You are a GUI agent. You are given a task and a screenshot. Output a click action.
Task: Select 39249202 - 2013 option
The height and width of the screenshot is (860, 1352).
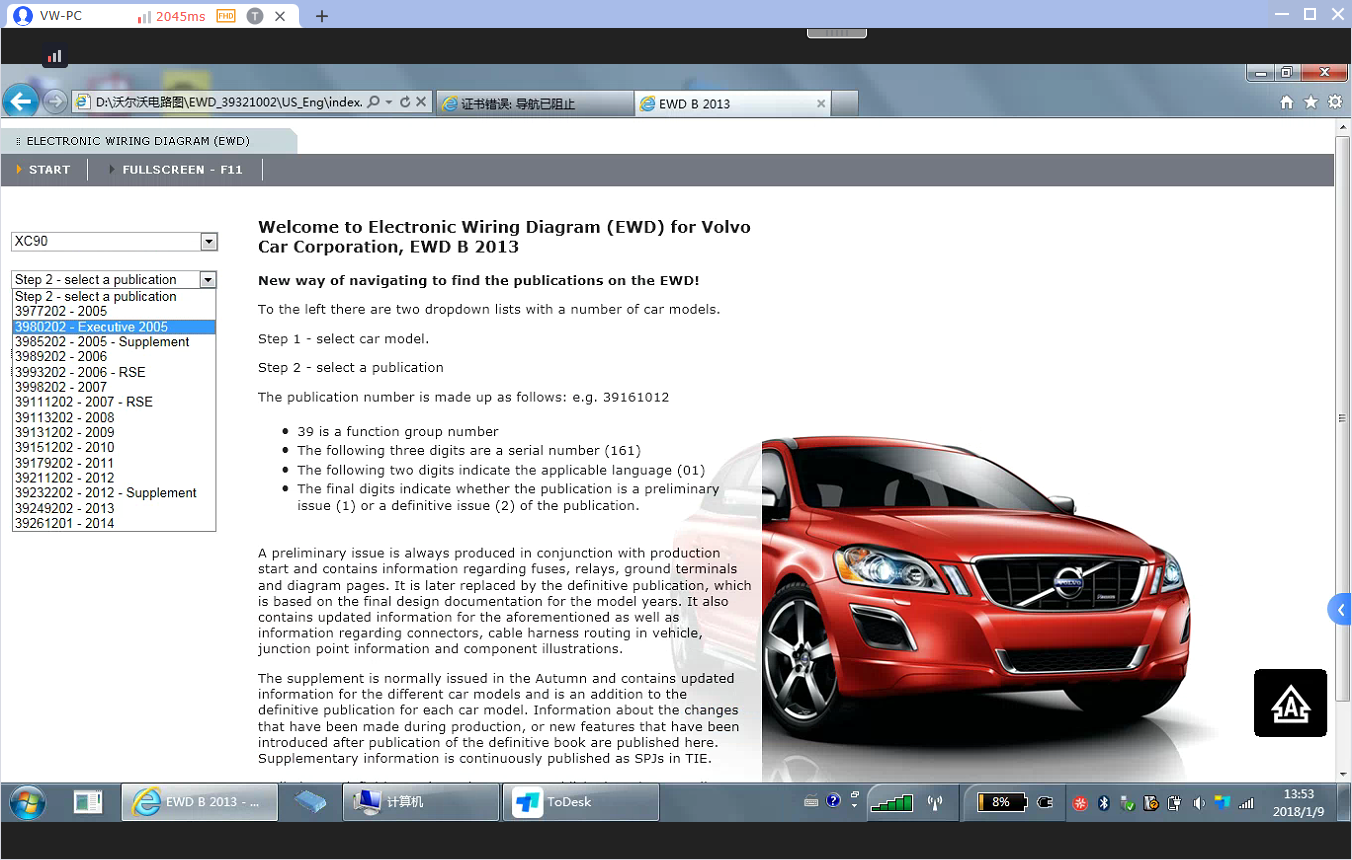[114, 508]
